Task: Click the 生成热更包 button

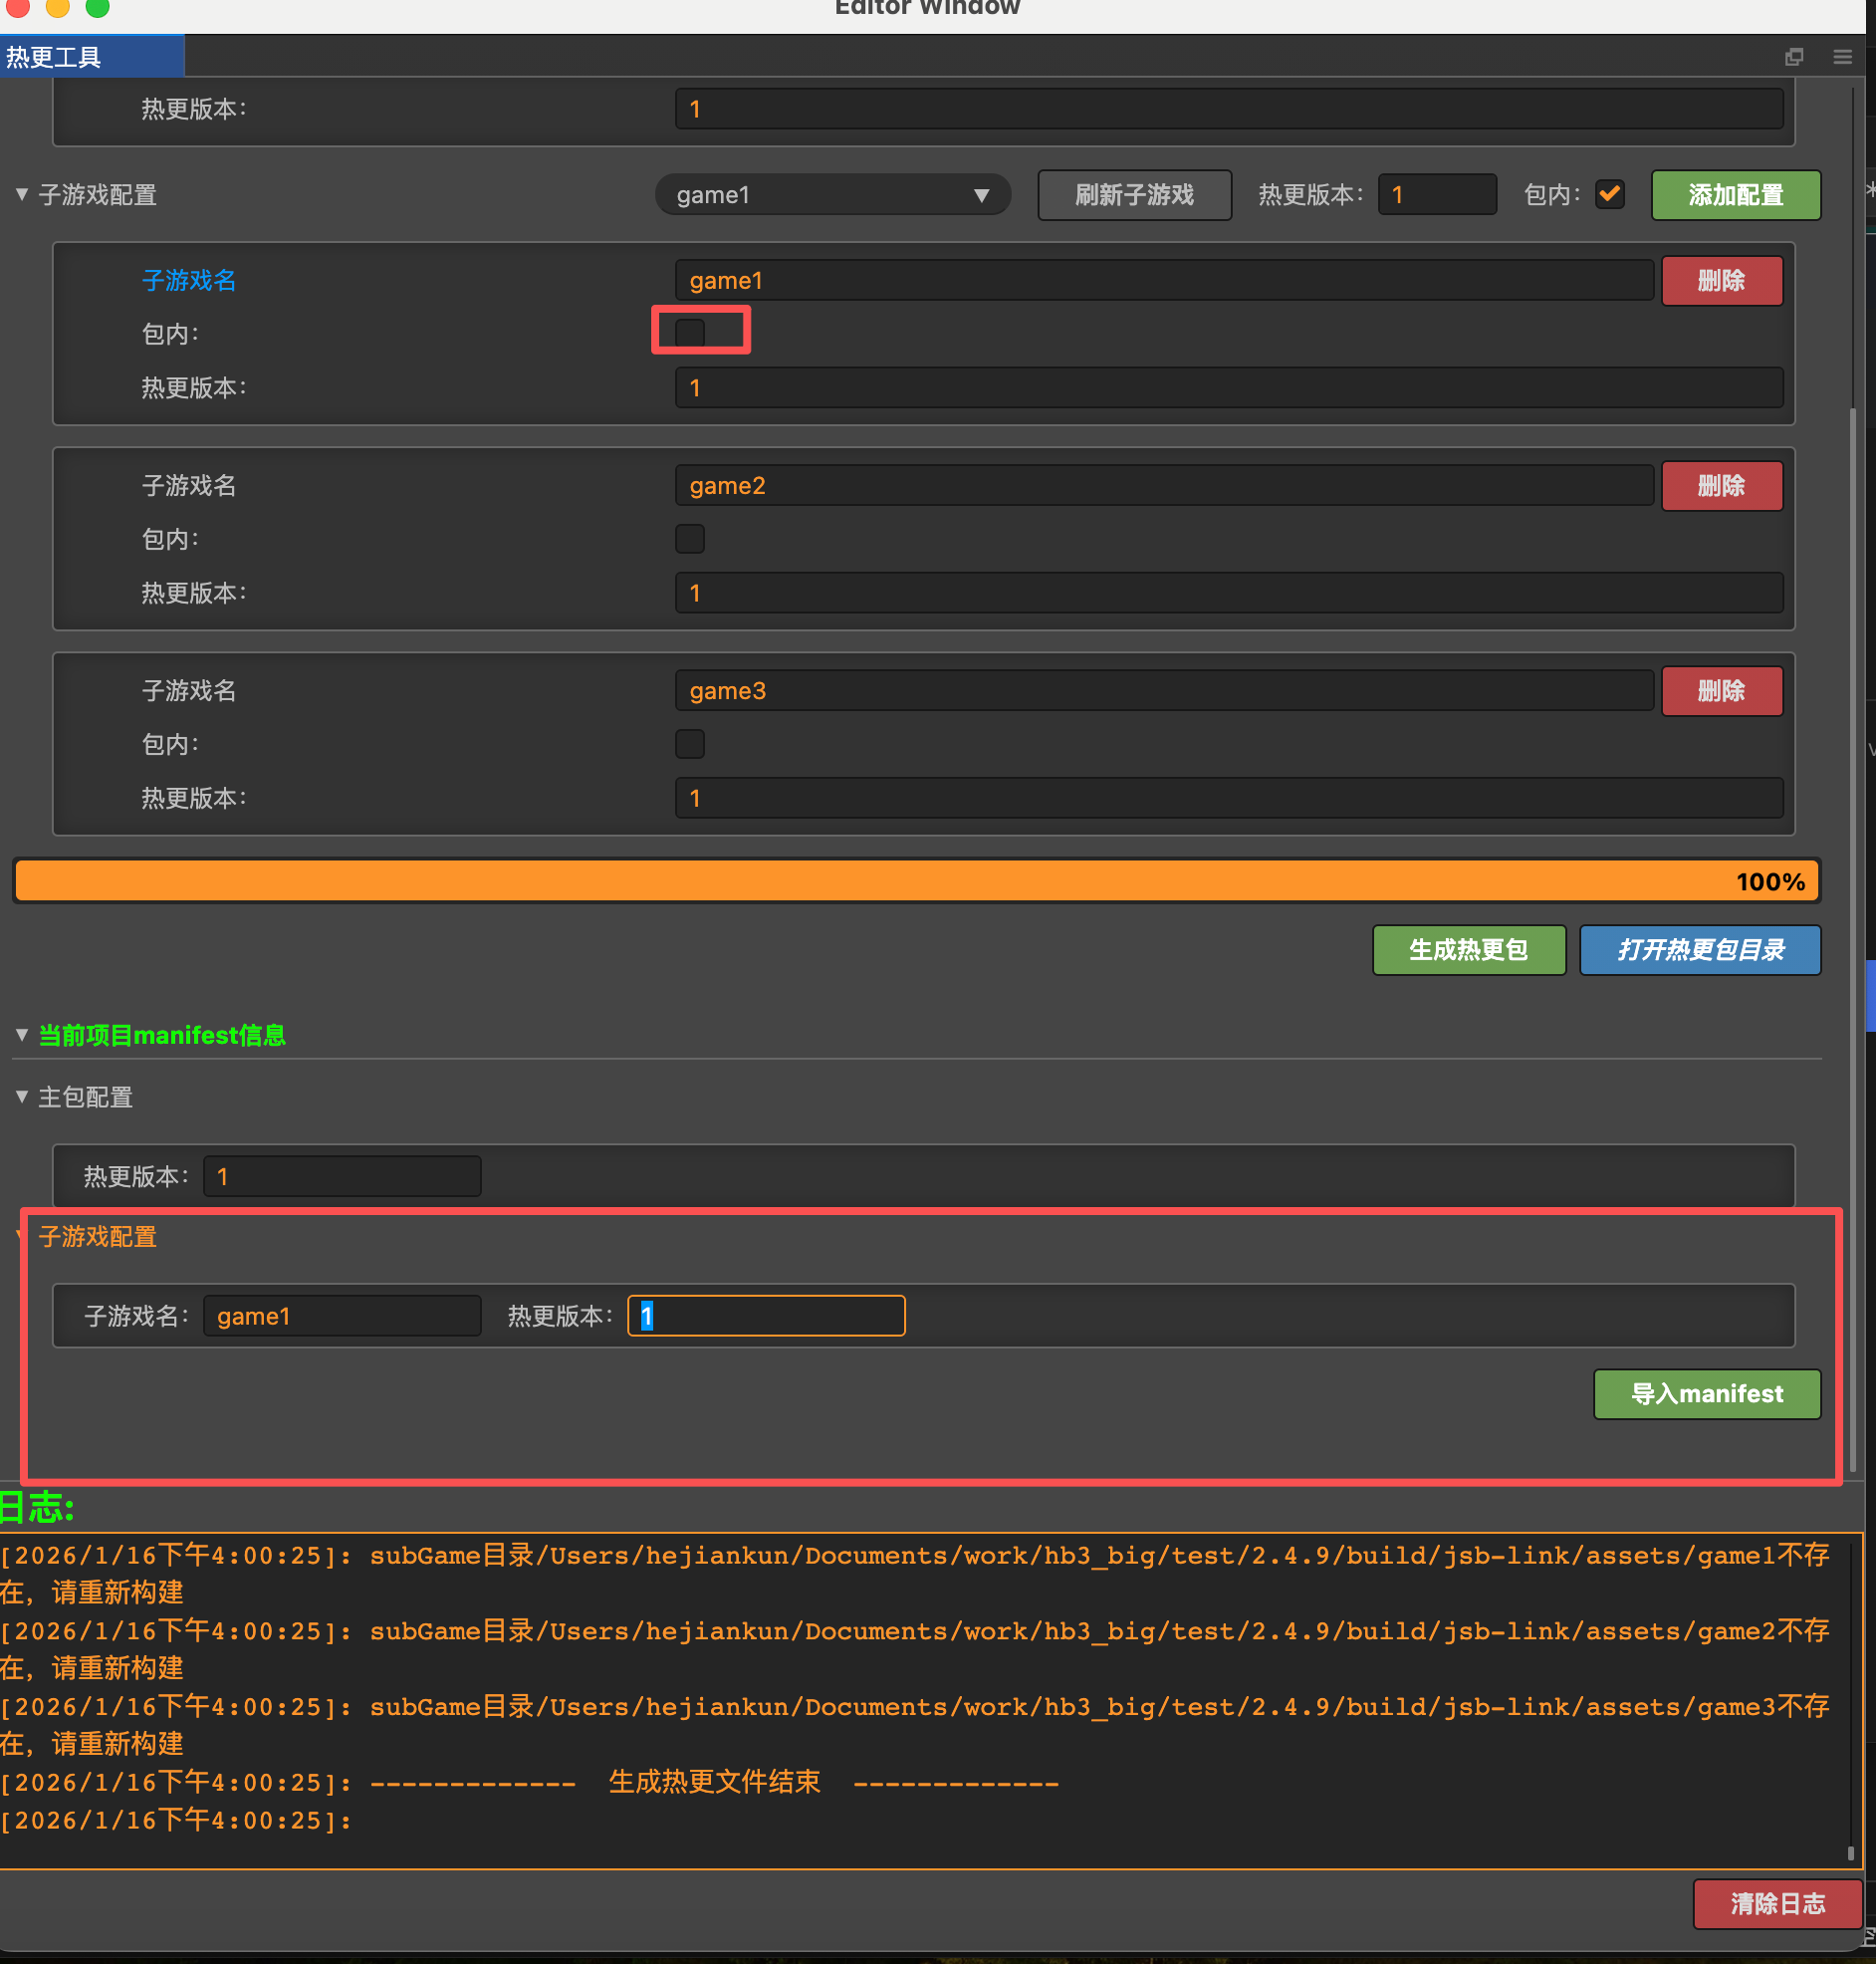Action: pos(1468,950)
